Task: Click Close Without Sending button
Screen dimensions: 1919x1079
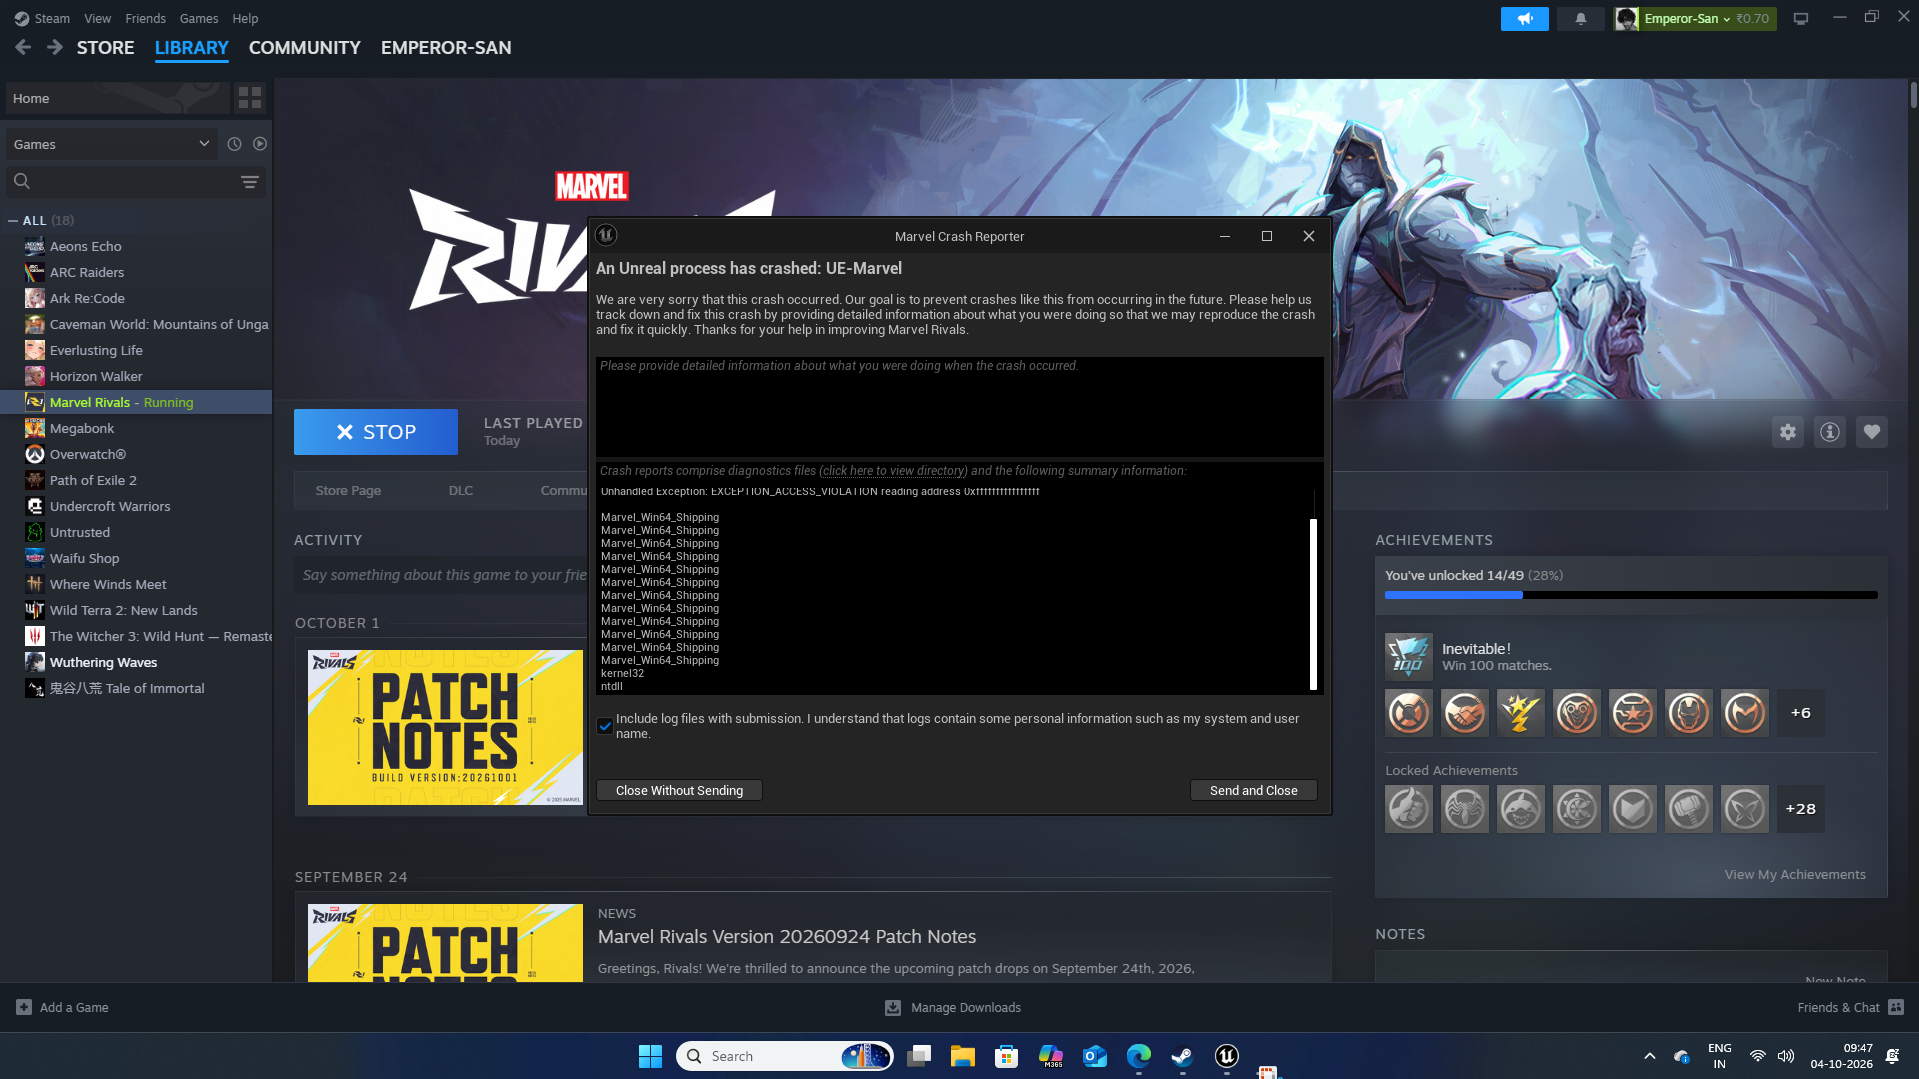Action: click(x=679, y=790)
